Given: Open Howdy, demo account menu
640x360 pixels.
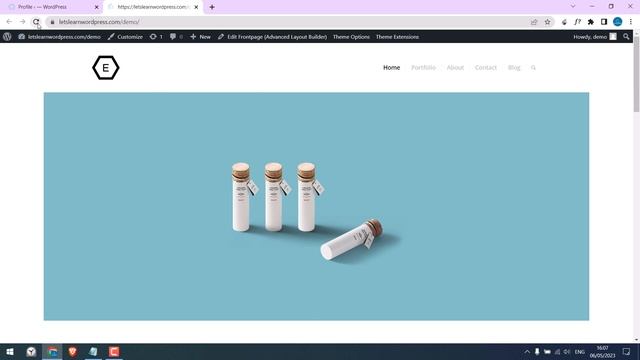Looking at the screenshot, I should tap(595, 37).
